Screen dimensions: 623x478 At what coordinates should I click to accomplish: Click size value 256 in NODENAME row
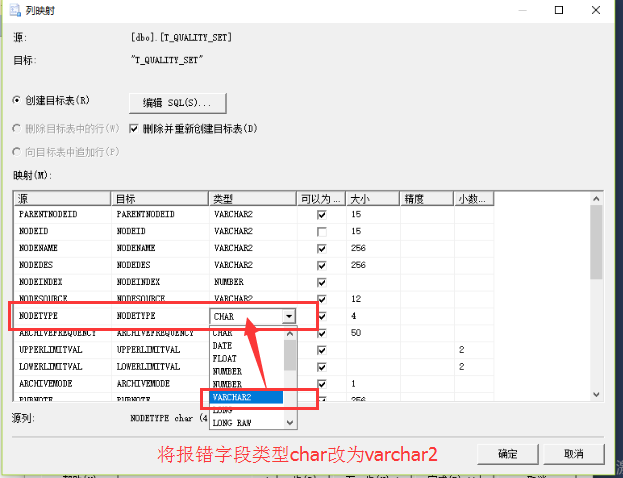point(358,248)
